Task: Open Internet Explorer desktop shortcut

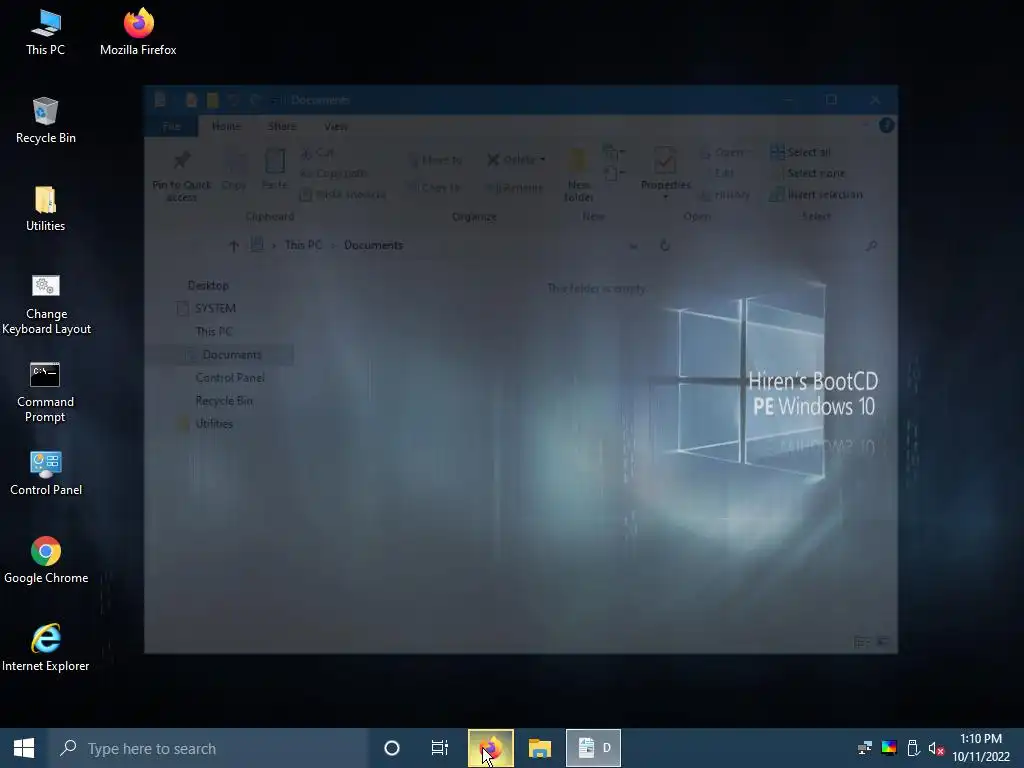Action: (x=46, y=648)
